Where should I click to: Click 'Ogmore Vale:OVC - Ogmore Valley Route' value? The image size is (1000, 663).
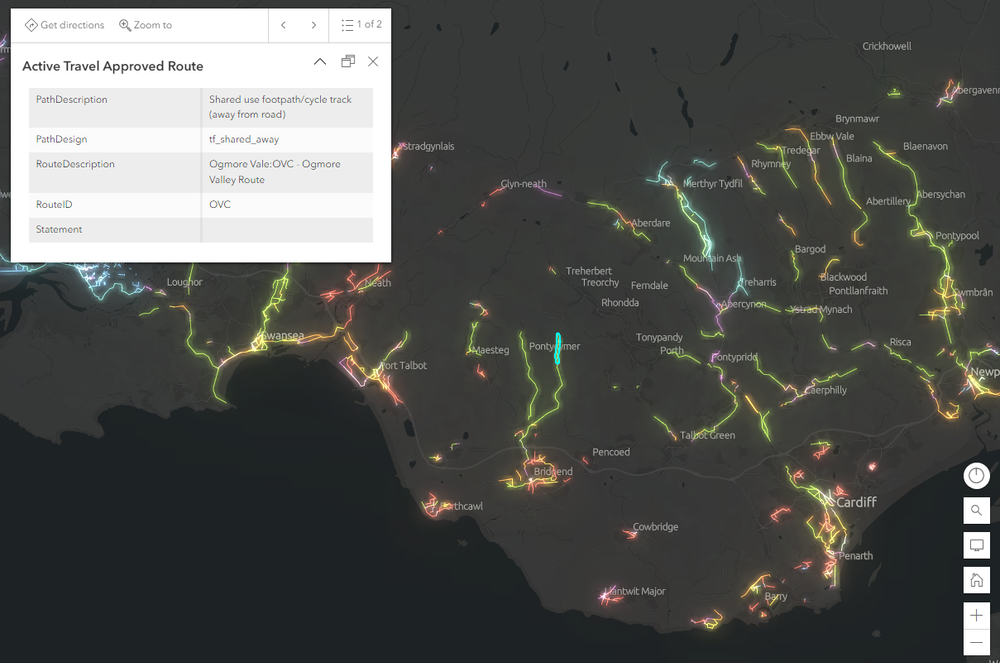pyautogui.click(x=275, y=171)
